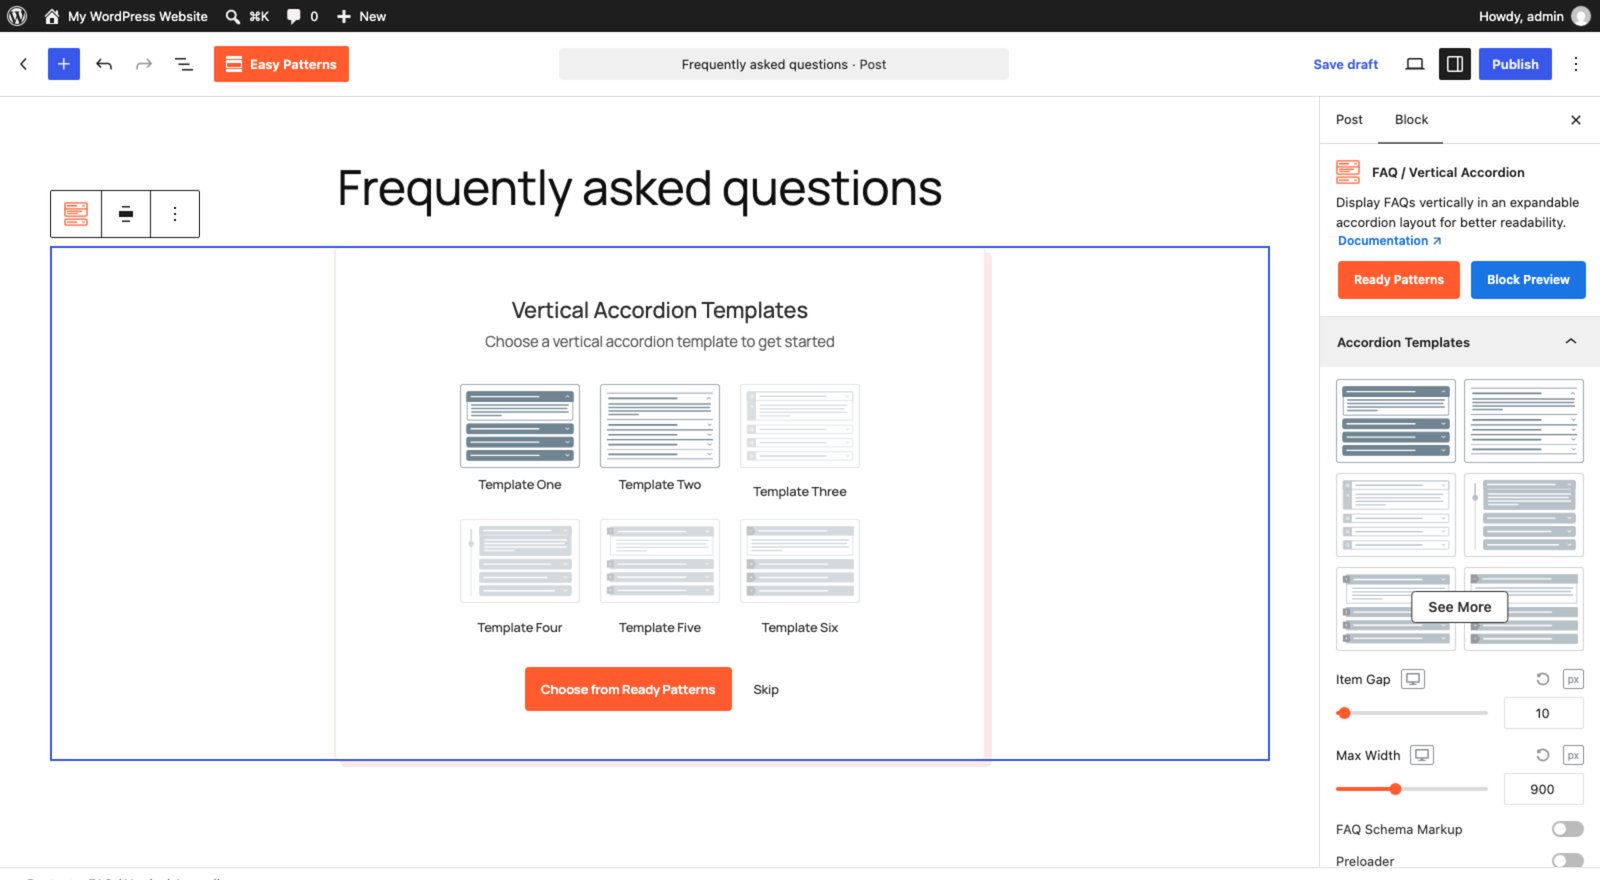1600x880 pixels.
Task: Open My WordPress Website home link
Action: click(126, 16)
